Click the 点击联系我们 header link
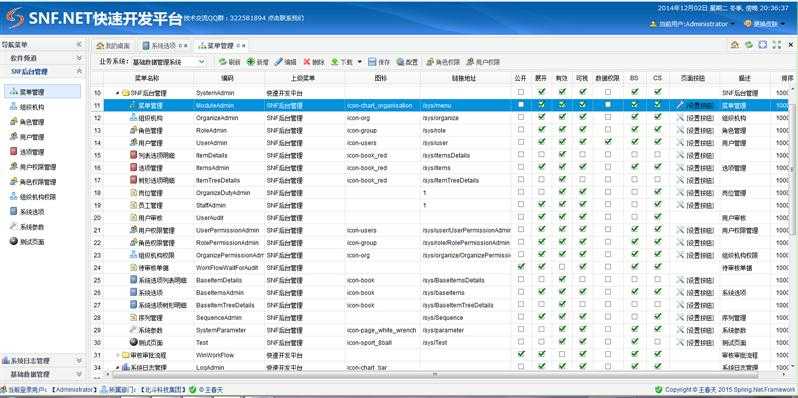Screen dimensions: 798x398 286,18
